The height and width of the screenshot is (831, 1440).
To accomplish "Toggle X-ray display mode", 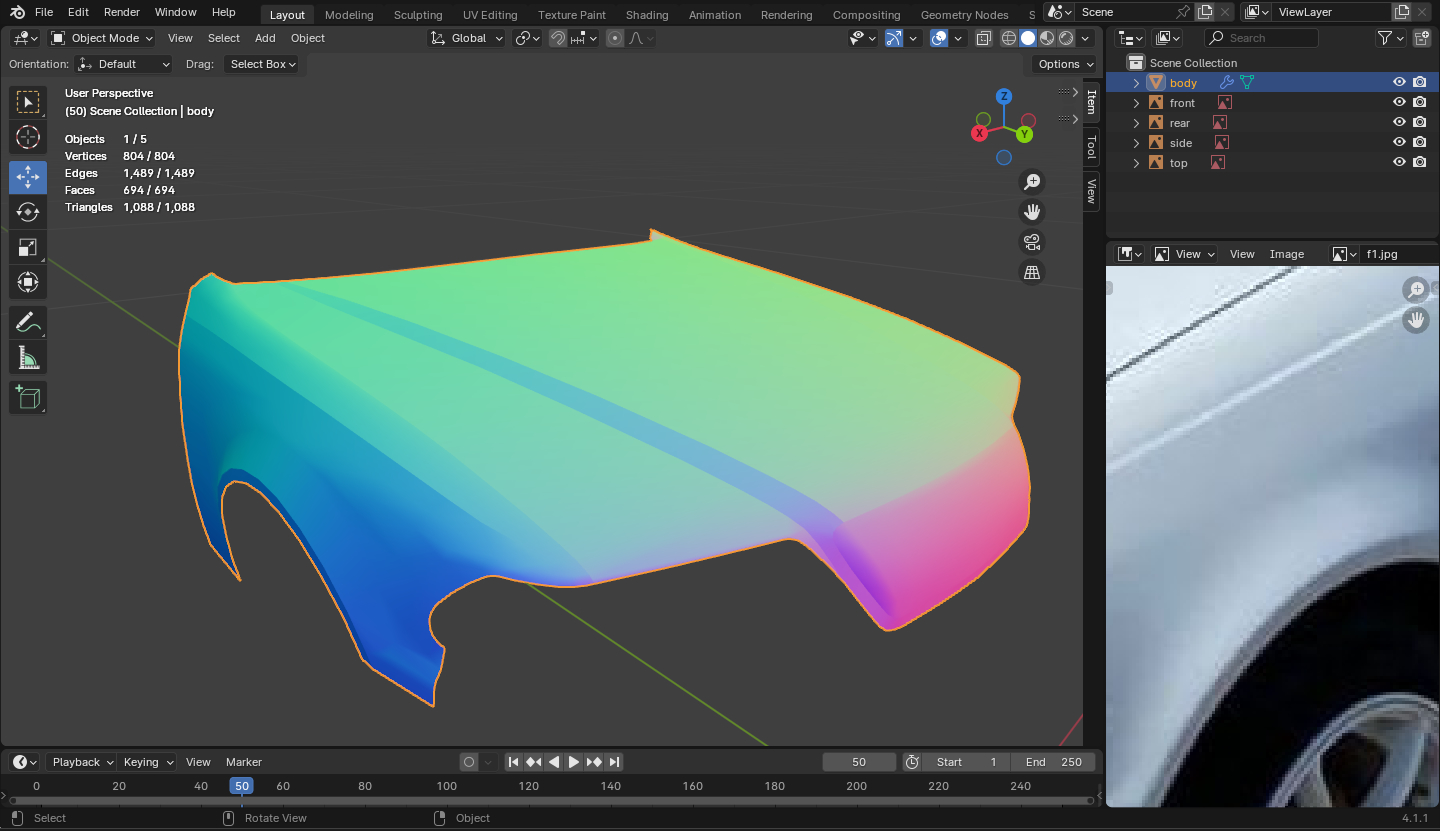I will pos(984,38).
